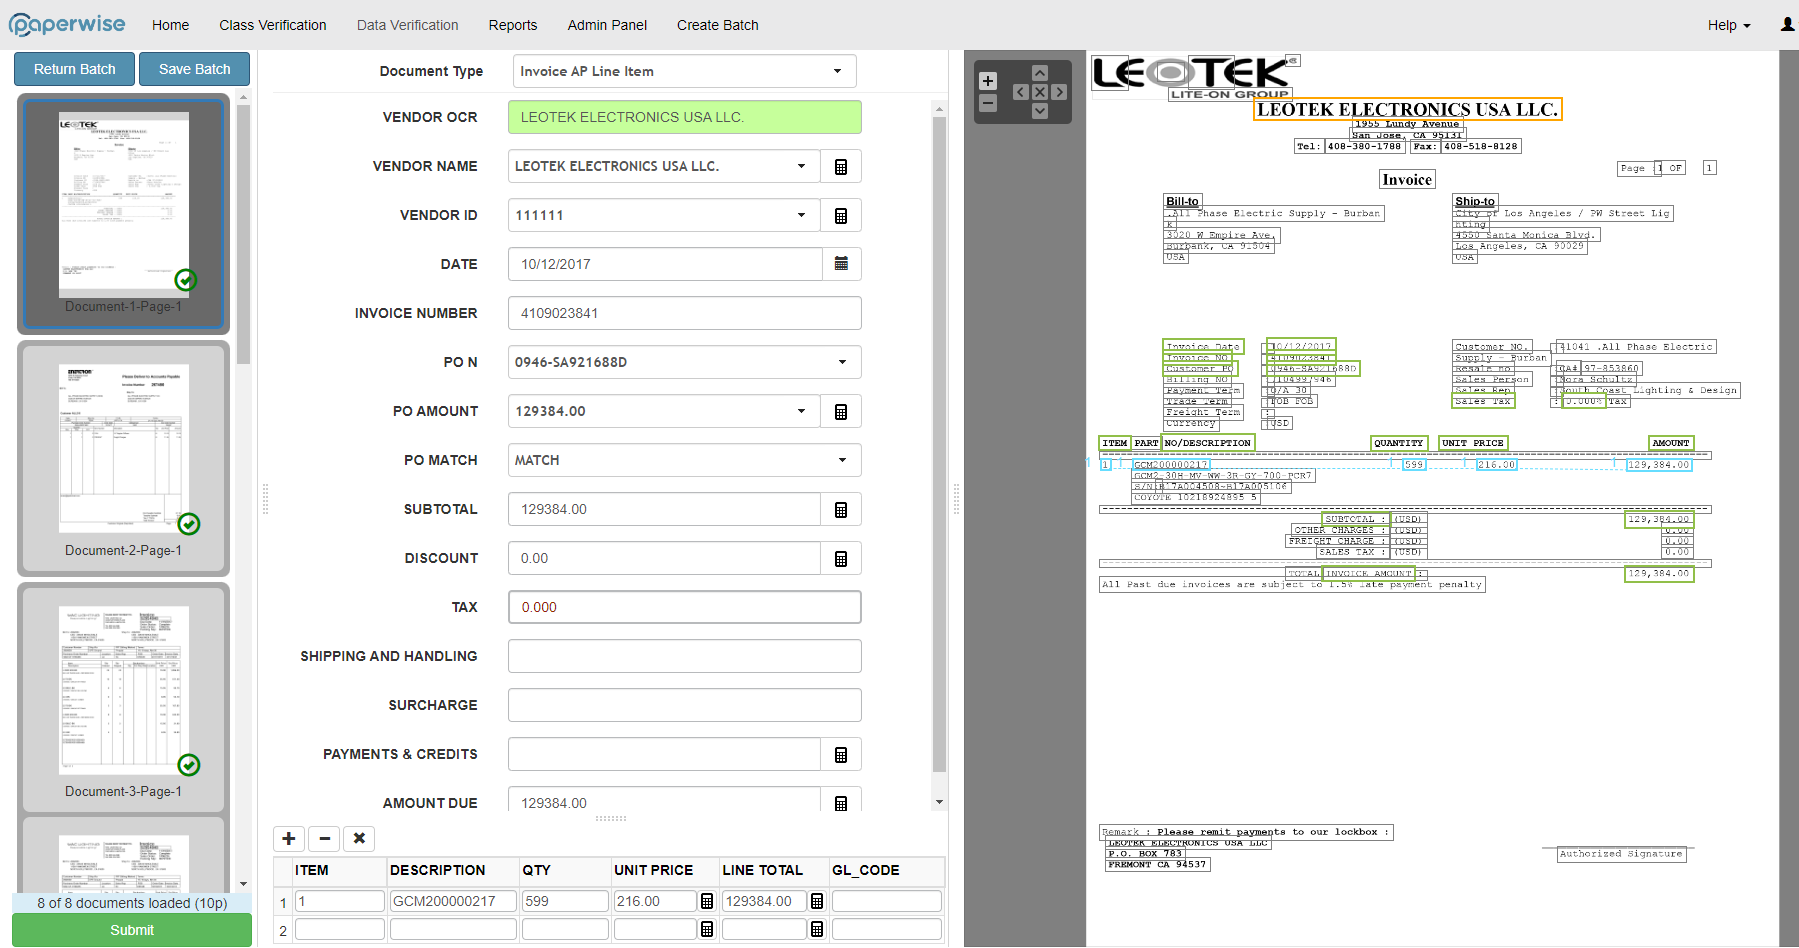
Task: Open Create Batch page
Action: tap(718, 25)
